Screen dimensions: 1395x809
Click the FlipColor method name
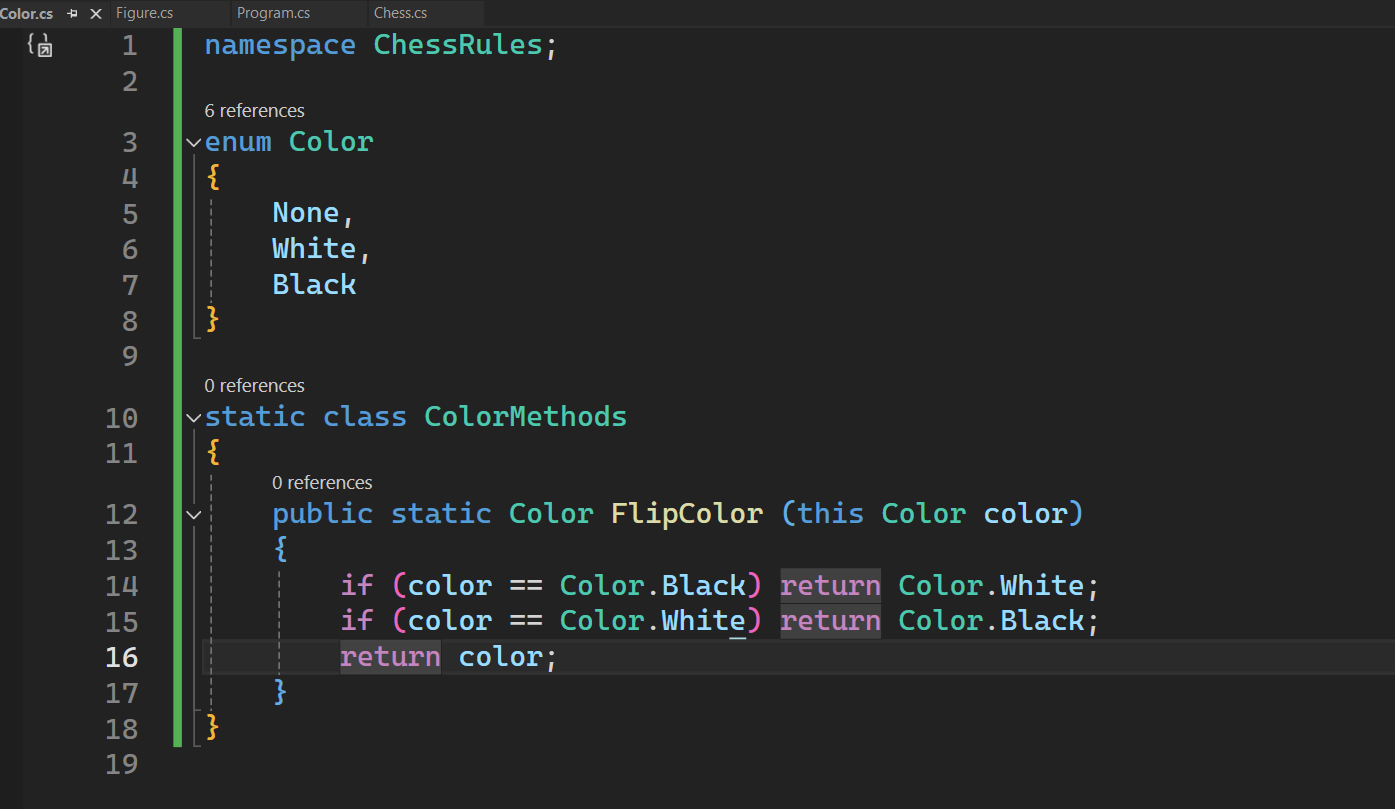click(687, 514)
